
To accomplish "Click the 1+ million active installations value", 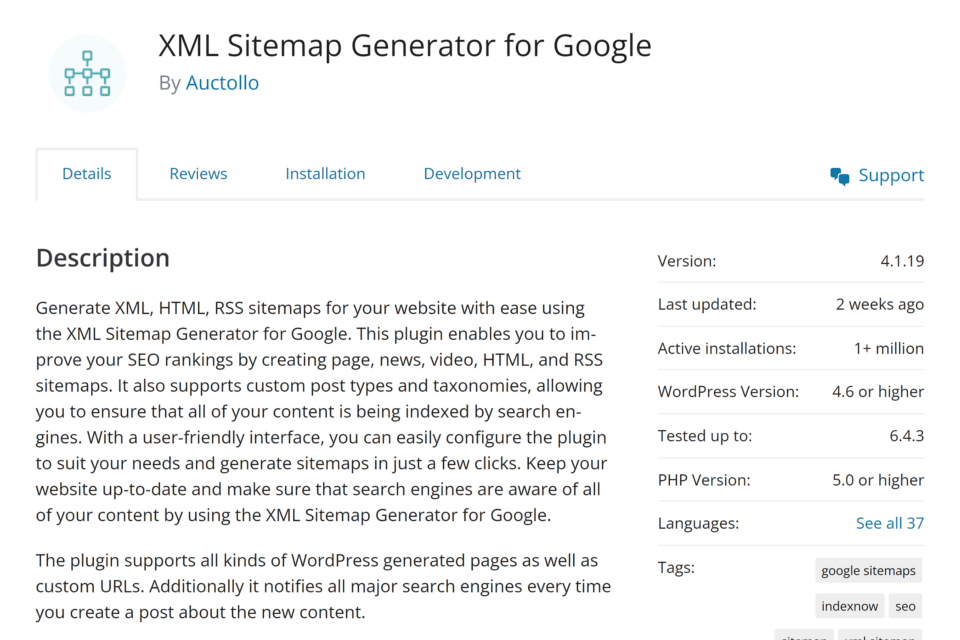I will (888, 348).
